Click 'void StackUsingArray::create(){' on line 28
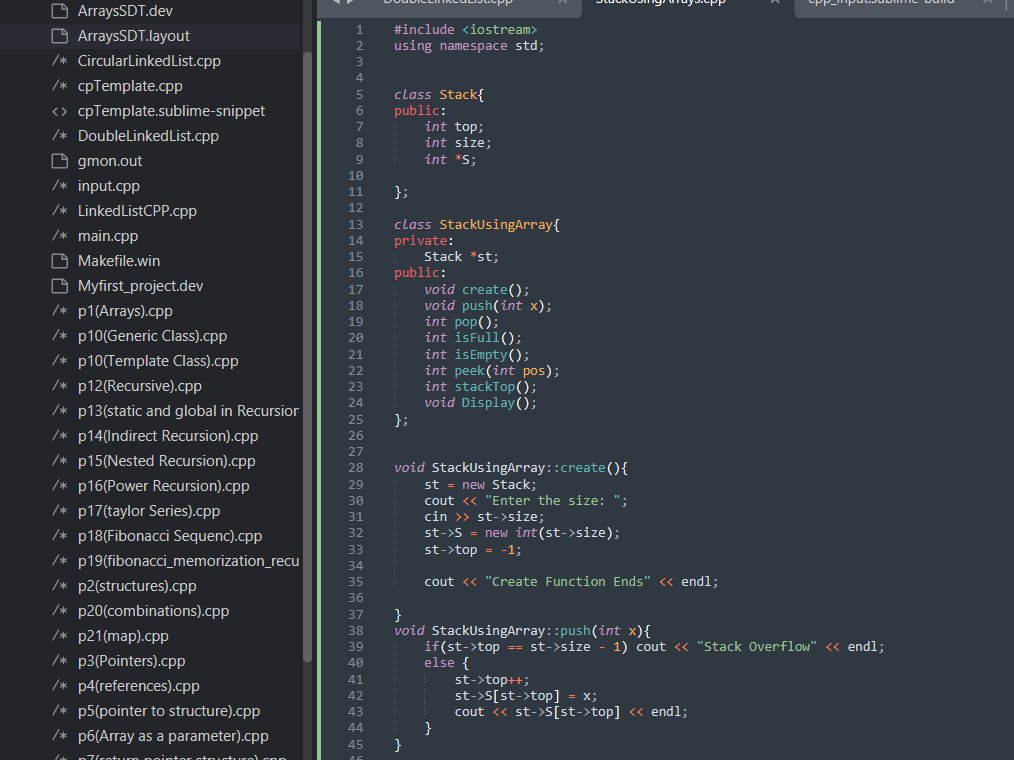 pos(511,468)
